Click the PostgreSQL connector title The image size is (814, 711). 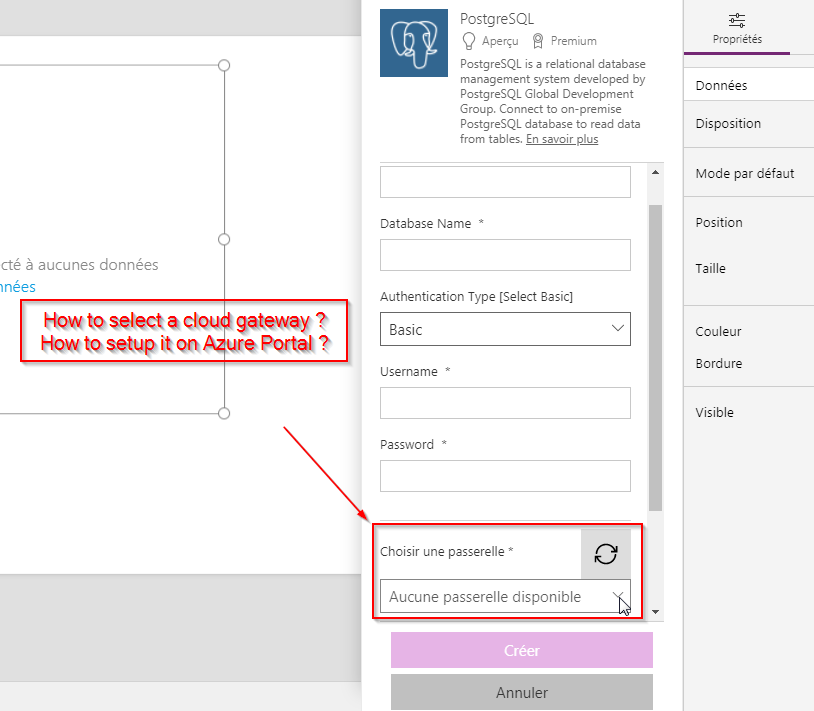(x=497, y=19)
